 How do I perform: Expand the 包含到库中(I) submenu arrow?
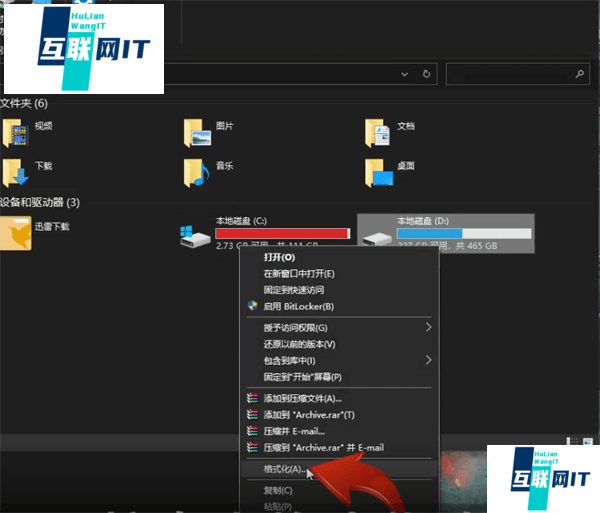(429, 360)
